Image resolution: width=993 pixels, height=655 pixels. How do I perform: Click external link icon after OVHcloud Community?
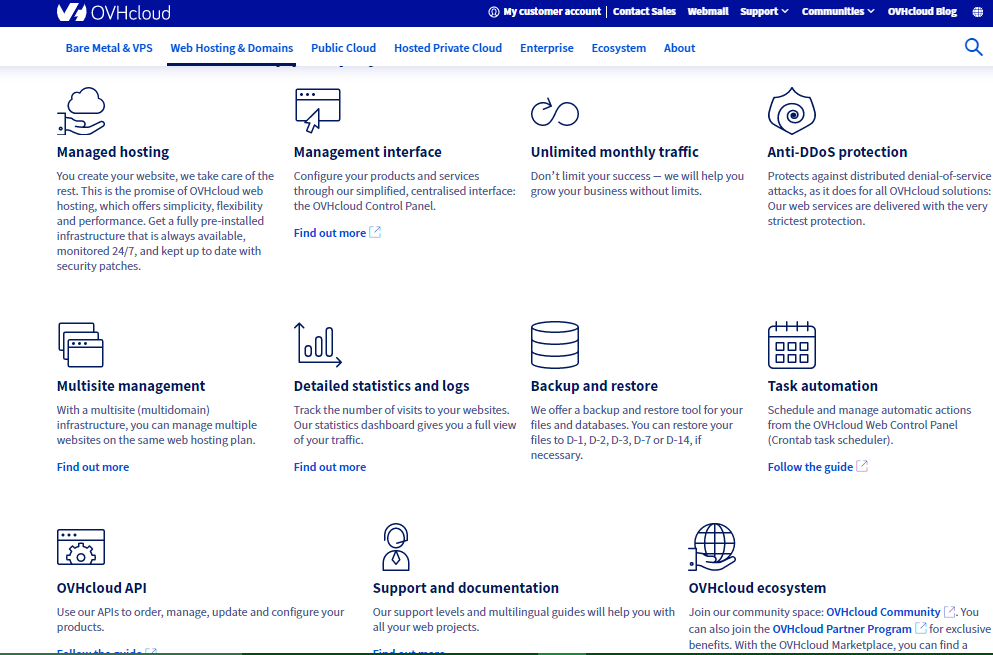click(949, 612)
